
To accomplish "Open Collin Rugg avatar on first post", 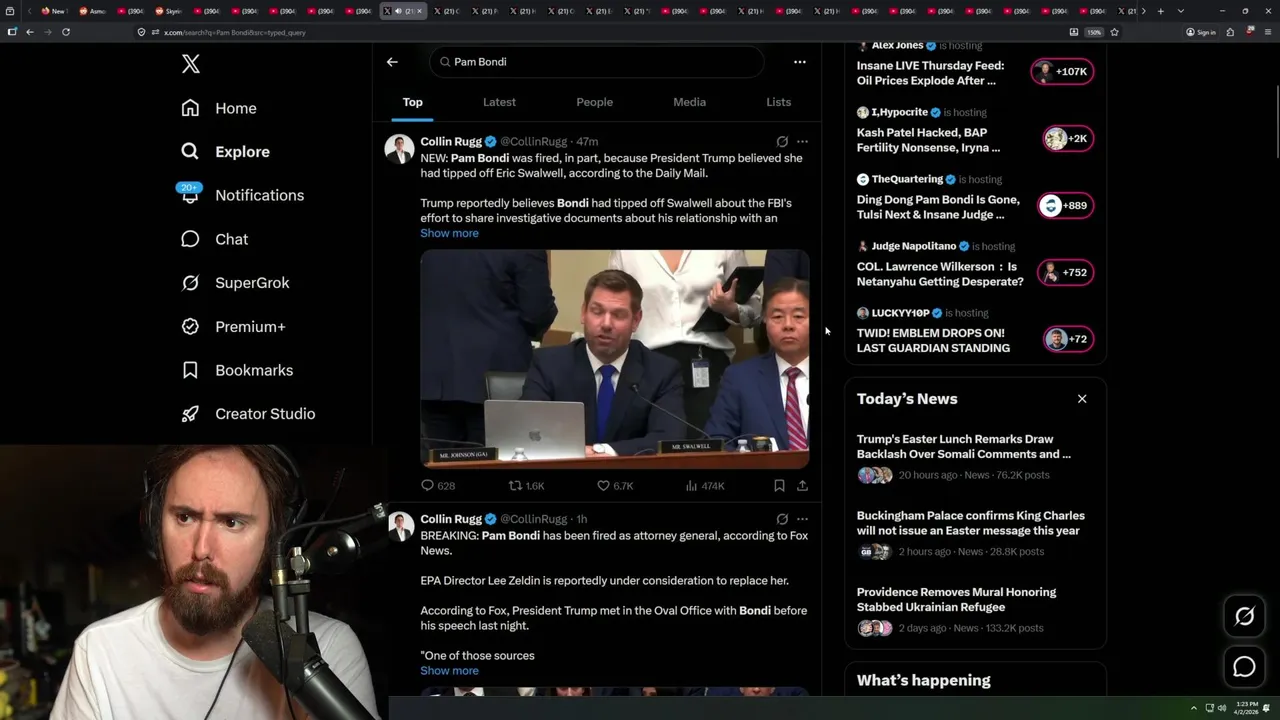I will point(400,149).
